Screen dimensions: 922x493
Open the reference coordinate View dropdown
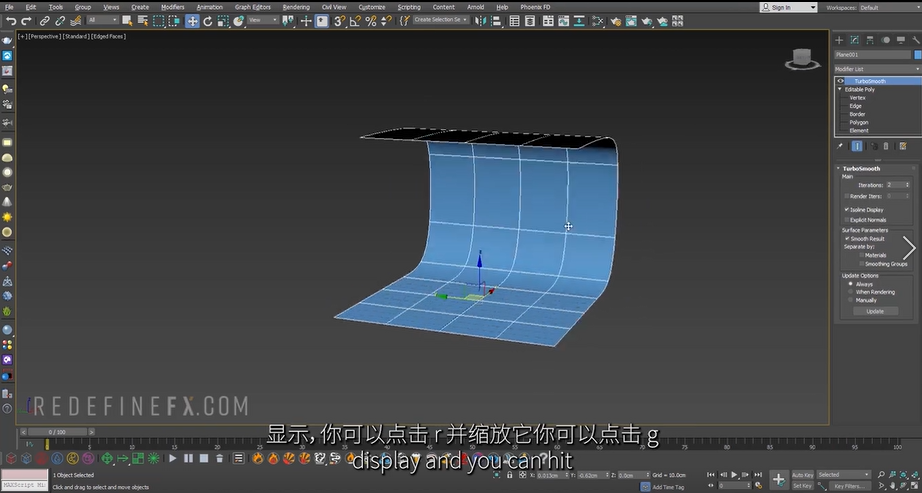point(262,20)
